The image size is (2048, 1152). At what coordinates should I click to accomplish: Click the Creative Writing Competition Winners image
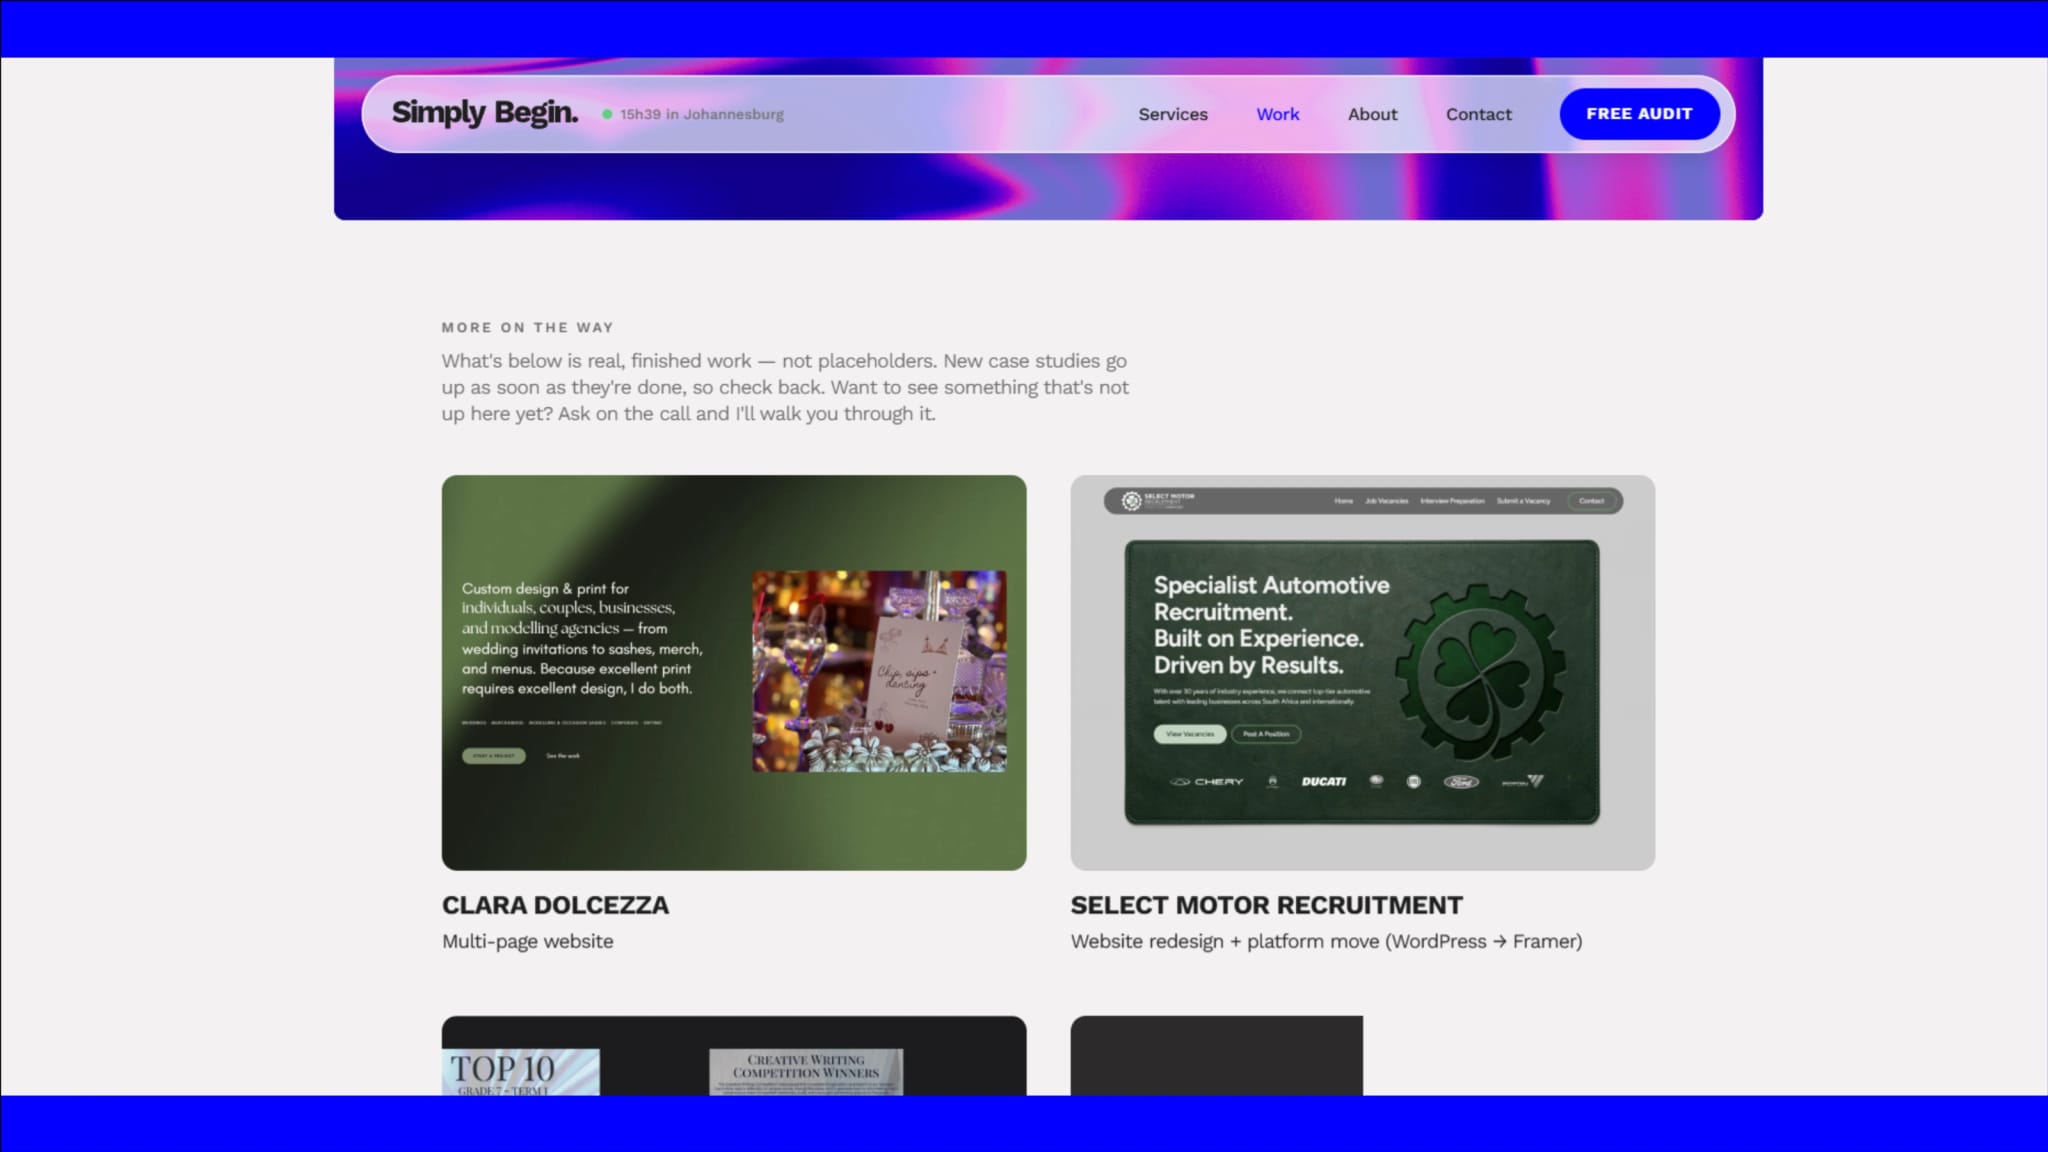[x=806, y=1072]
